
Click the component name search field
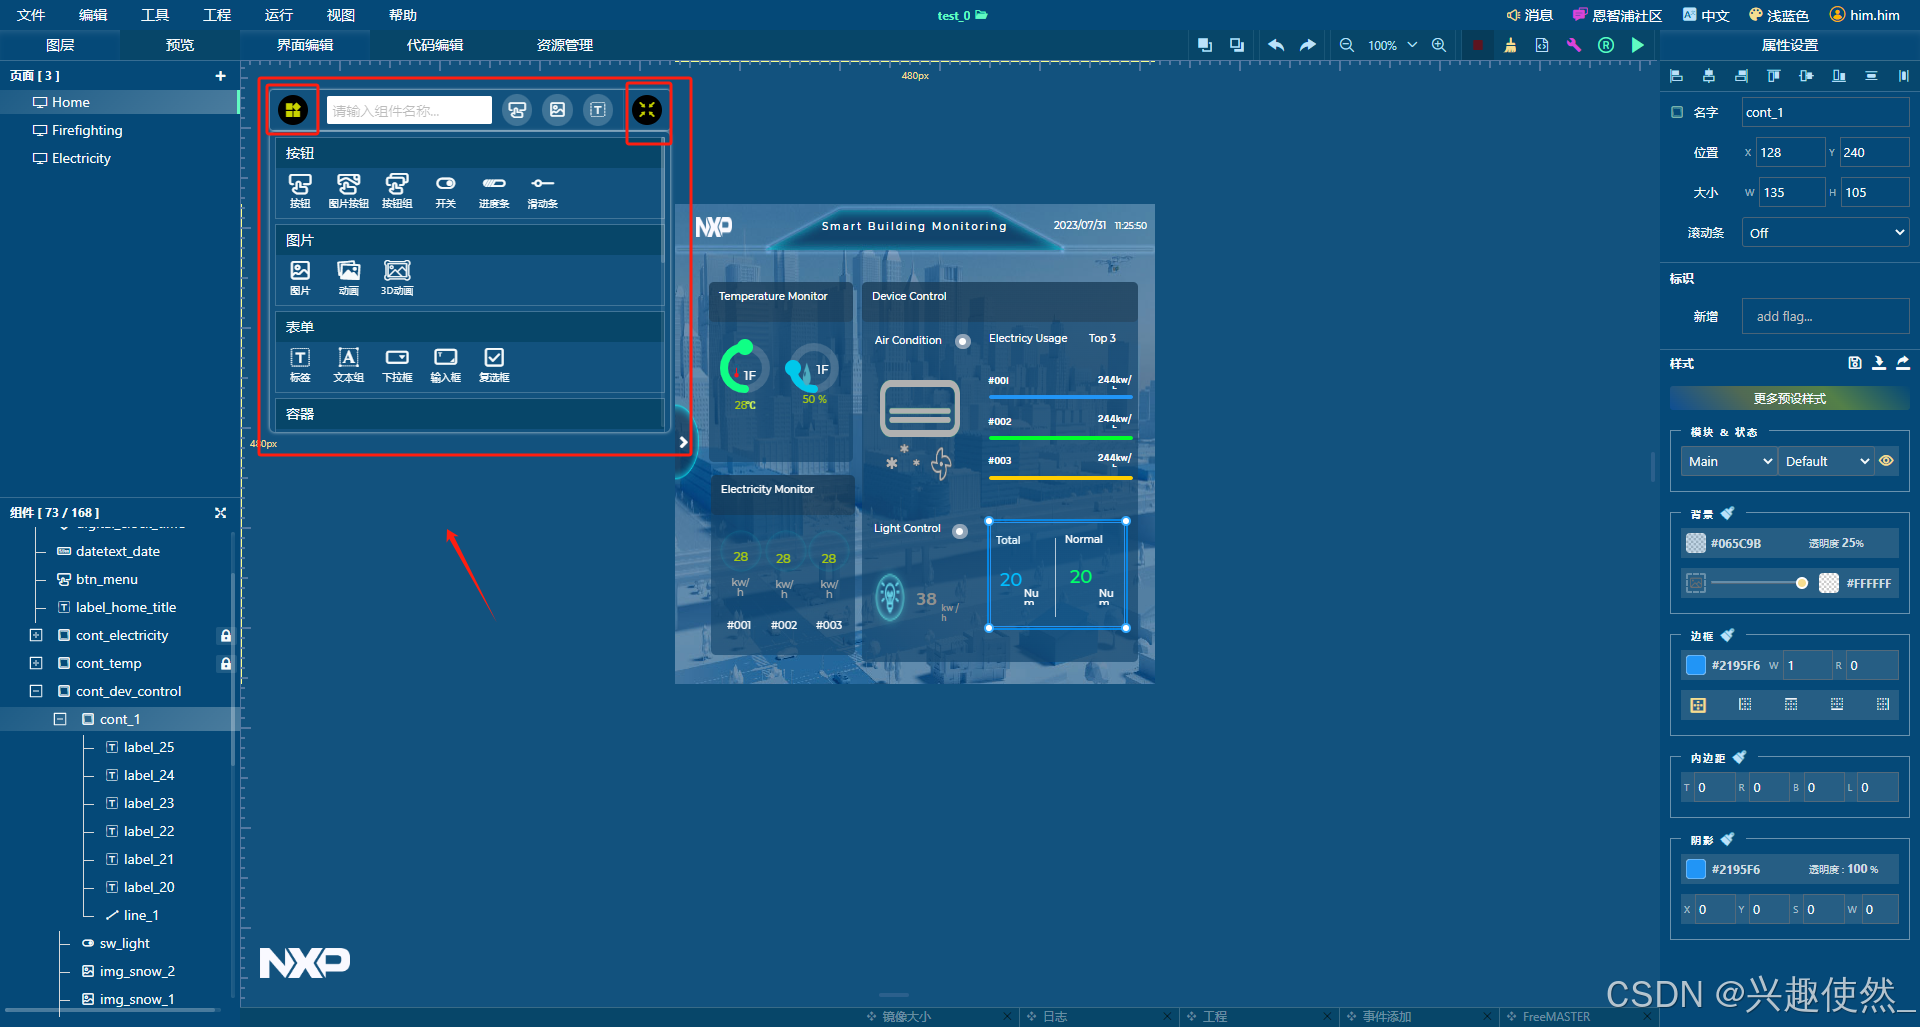click(409, 110)
